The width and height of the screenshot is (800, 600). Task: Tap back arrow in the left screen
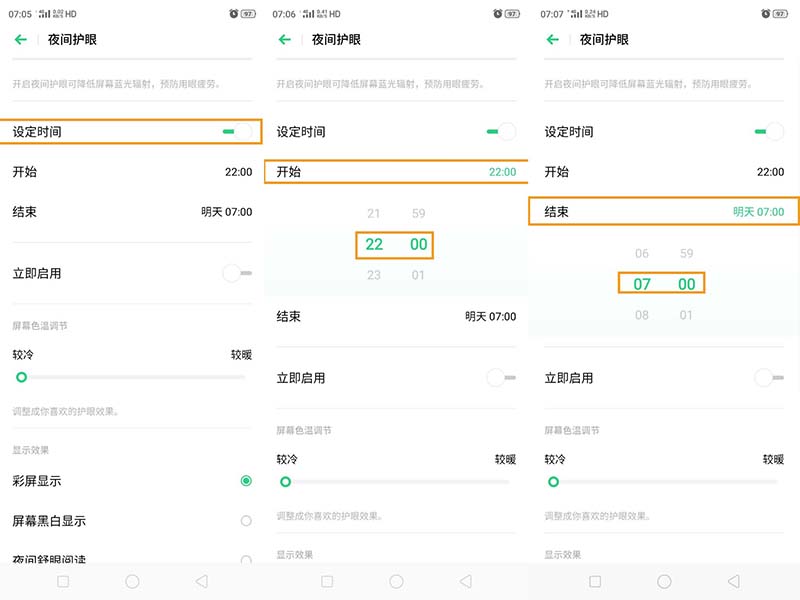pos(20,39)
